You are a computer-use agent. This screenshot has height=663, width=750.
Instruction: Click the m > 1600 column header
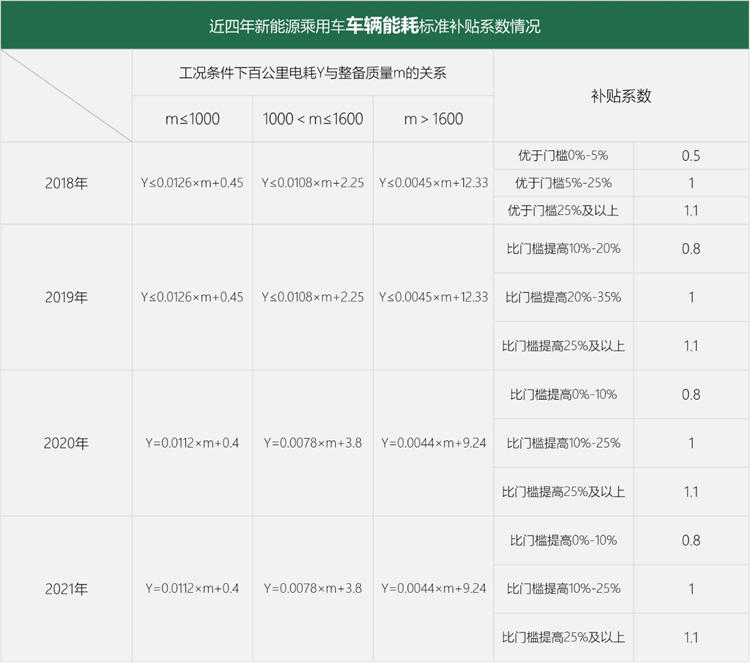(x=433, y=119)
